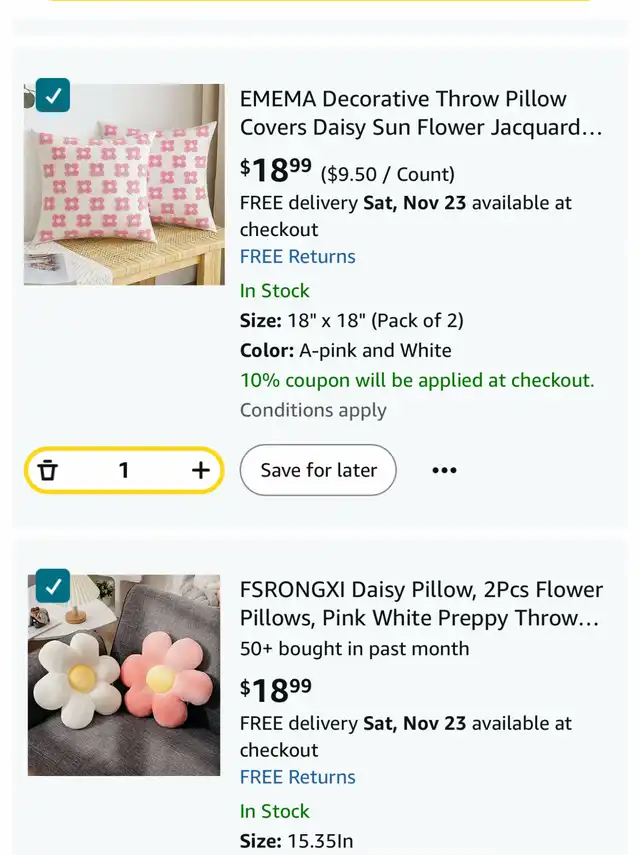Click the 50+ bought in past month label
The width and height of the screenshot is (640, 855).
click(354, 648)
